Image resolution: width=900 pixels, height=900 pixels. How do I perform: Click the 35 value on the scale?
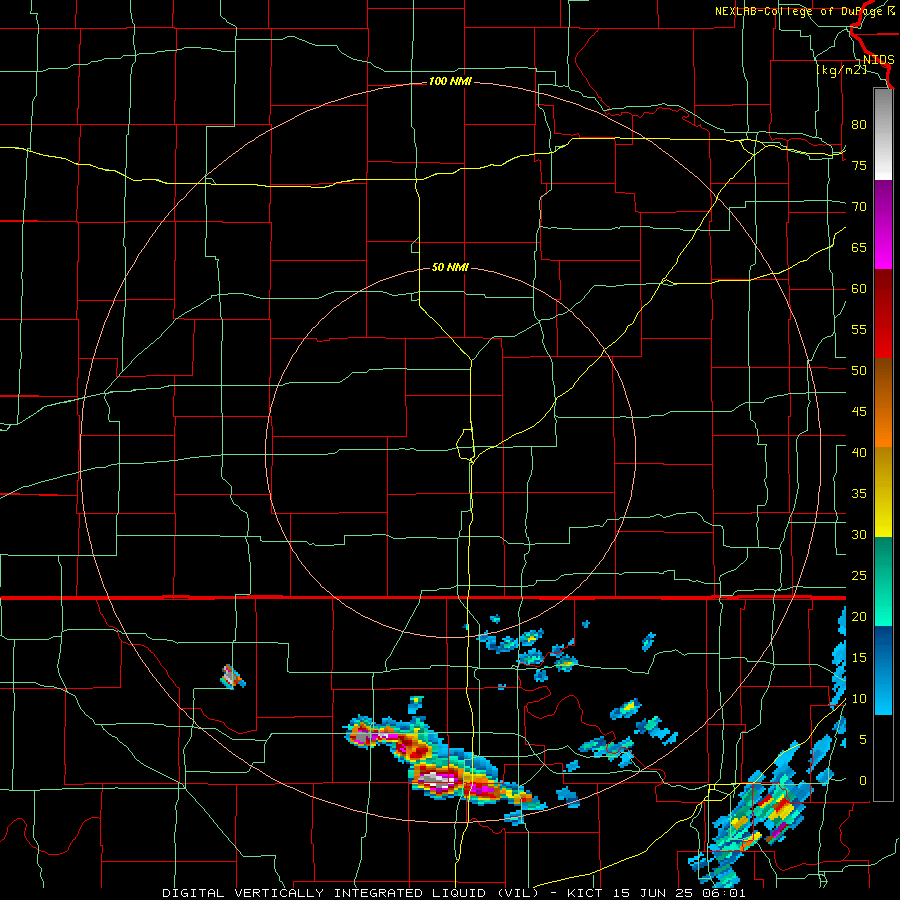point(859,494)
